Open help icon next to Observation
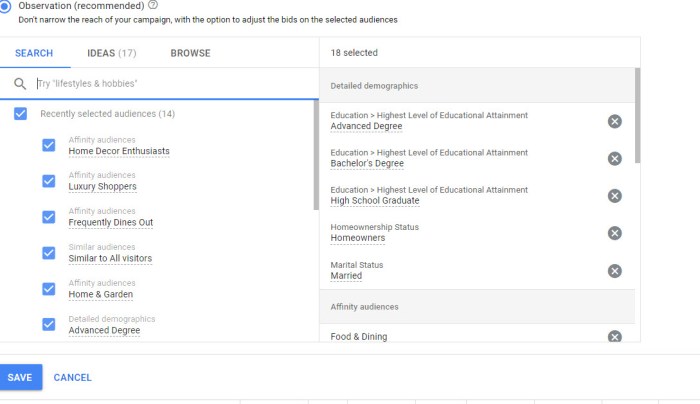Viewport: 700px width, 404px height. 152,5
